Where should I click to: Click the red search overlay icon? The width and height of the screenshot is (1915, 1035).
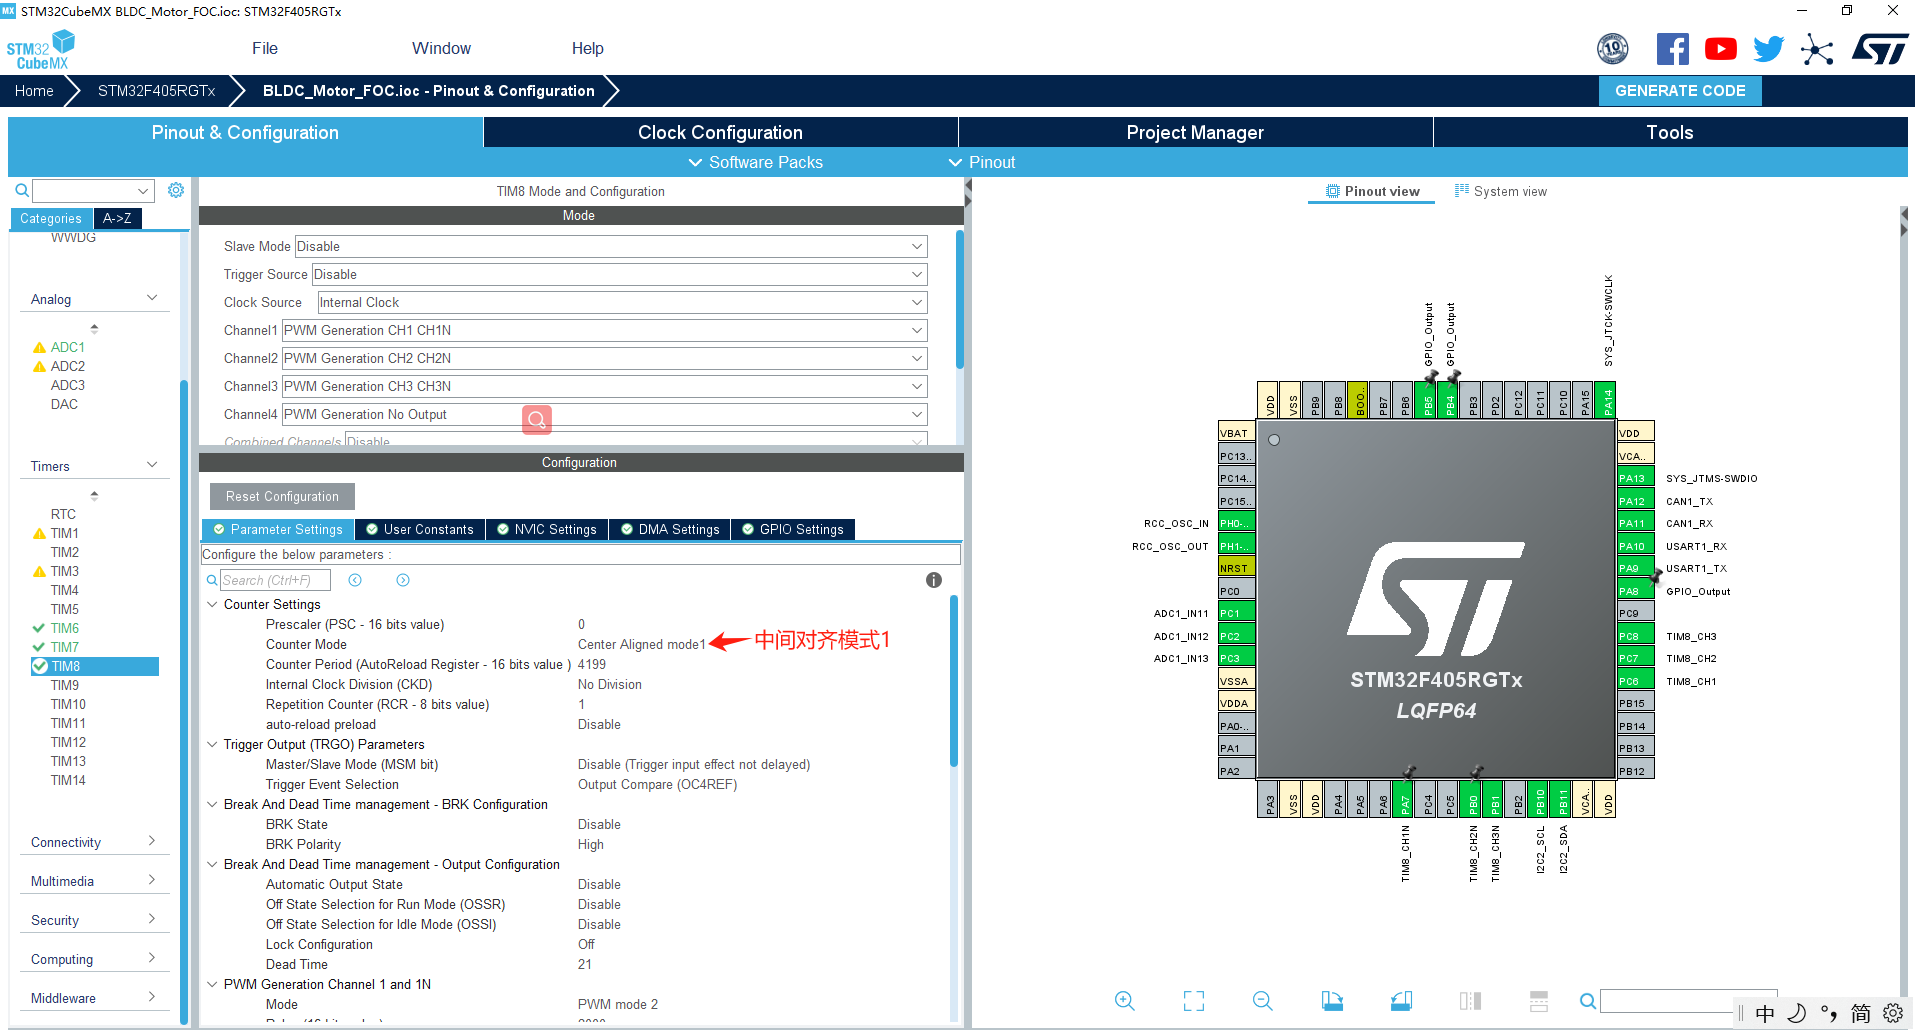537,420
